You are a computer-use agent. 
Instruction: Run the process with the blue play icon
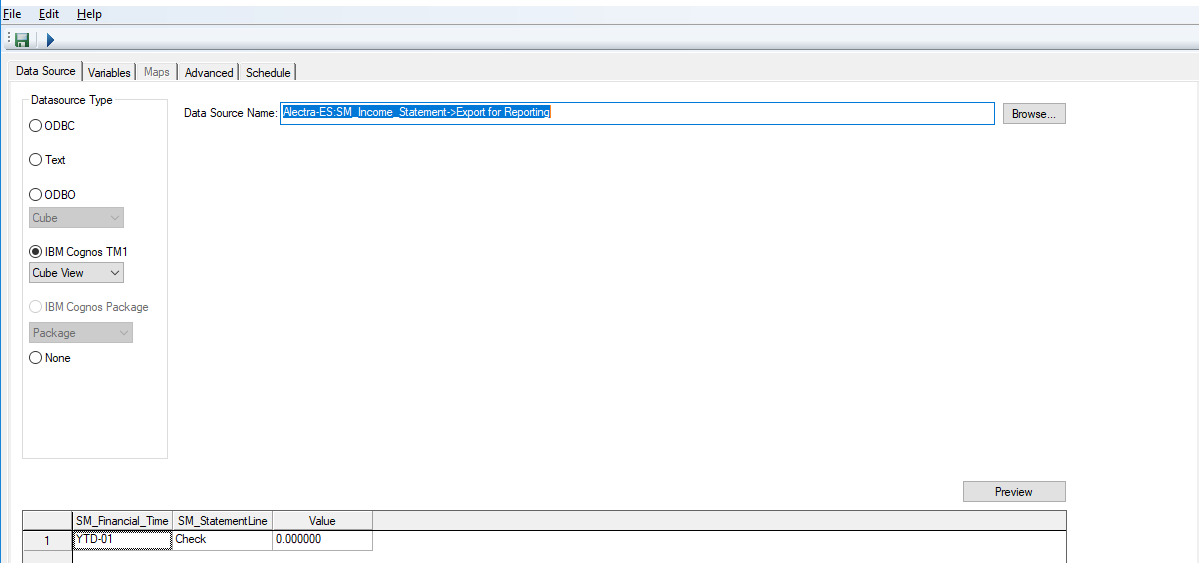50,40
